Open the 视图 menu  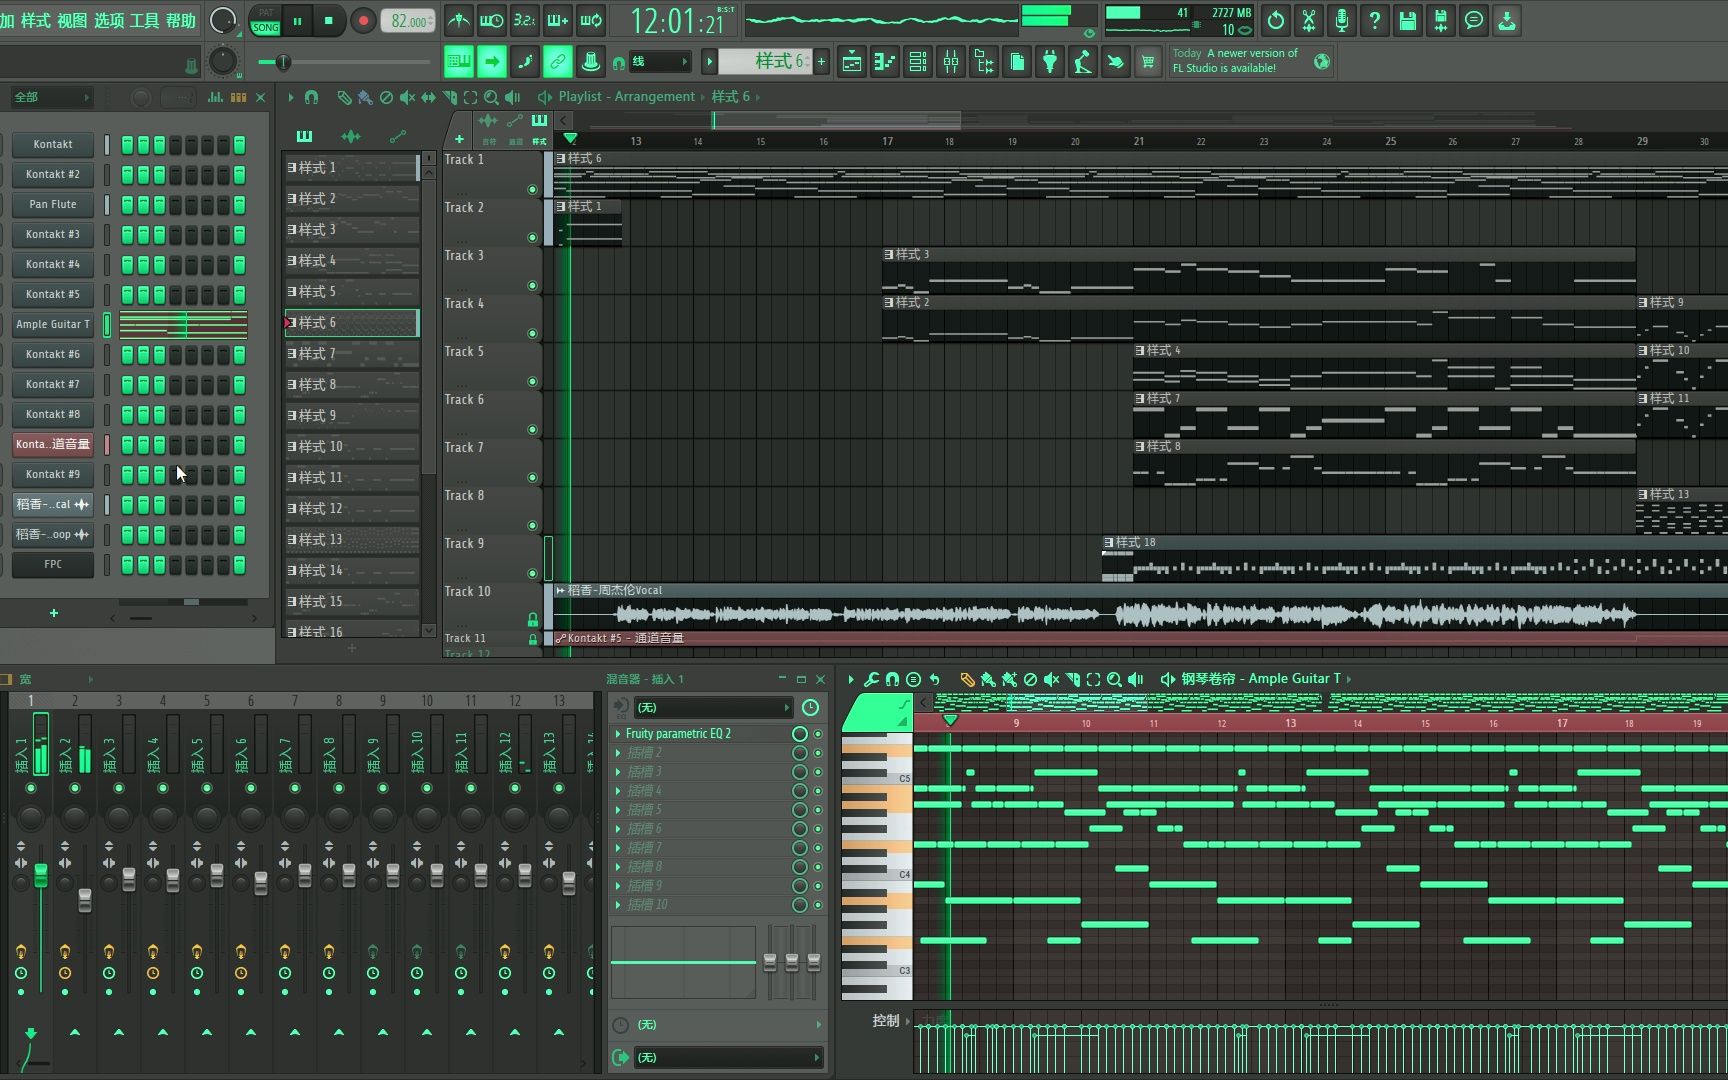point(71,20)
